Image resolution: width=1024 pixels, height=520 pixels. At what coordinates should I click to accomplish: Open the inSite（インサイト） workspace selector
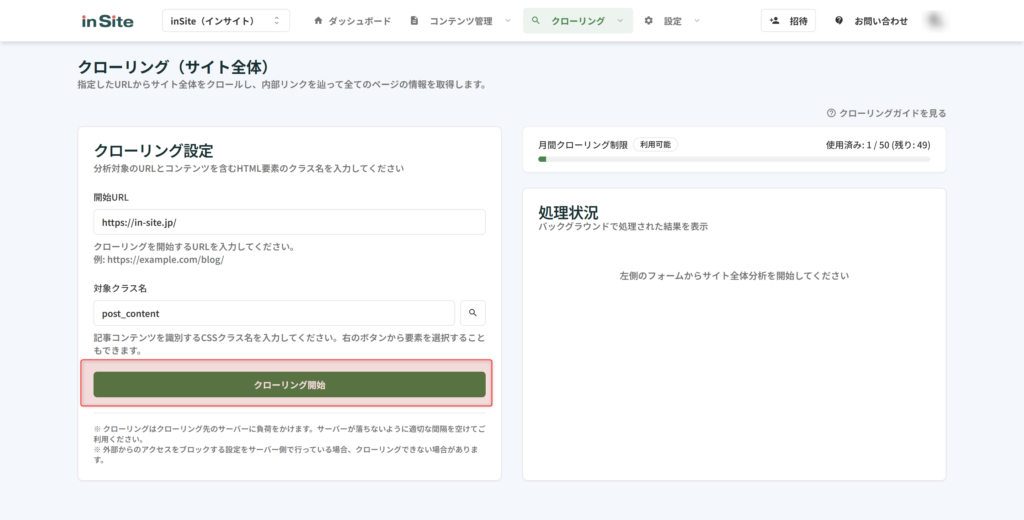tap(225, 21)
